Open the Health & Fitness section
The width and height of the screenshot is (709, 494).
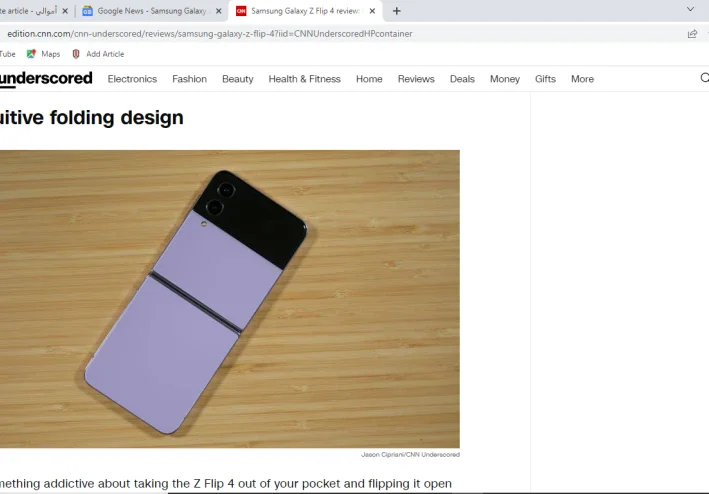coord(304,79)
